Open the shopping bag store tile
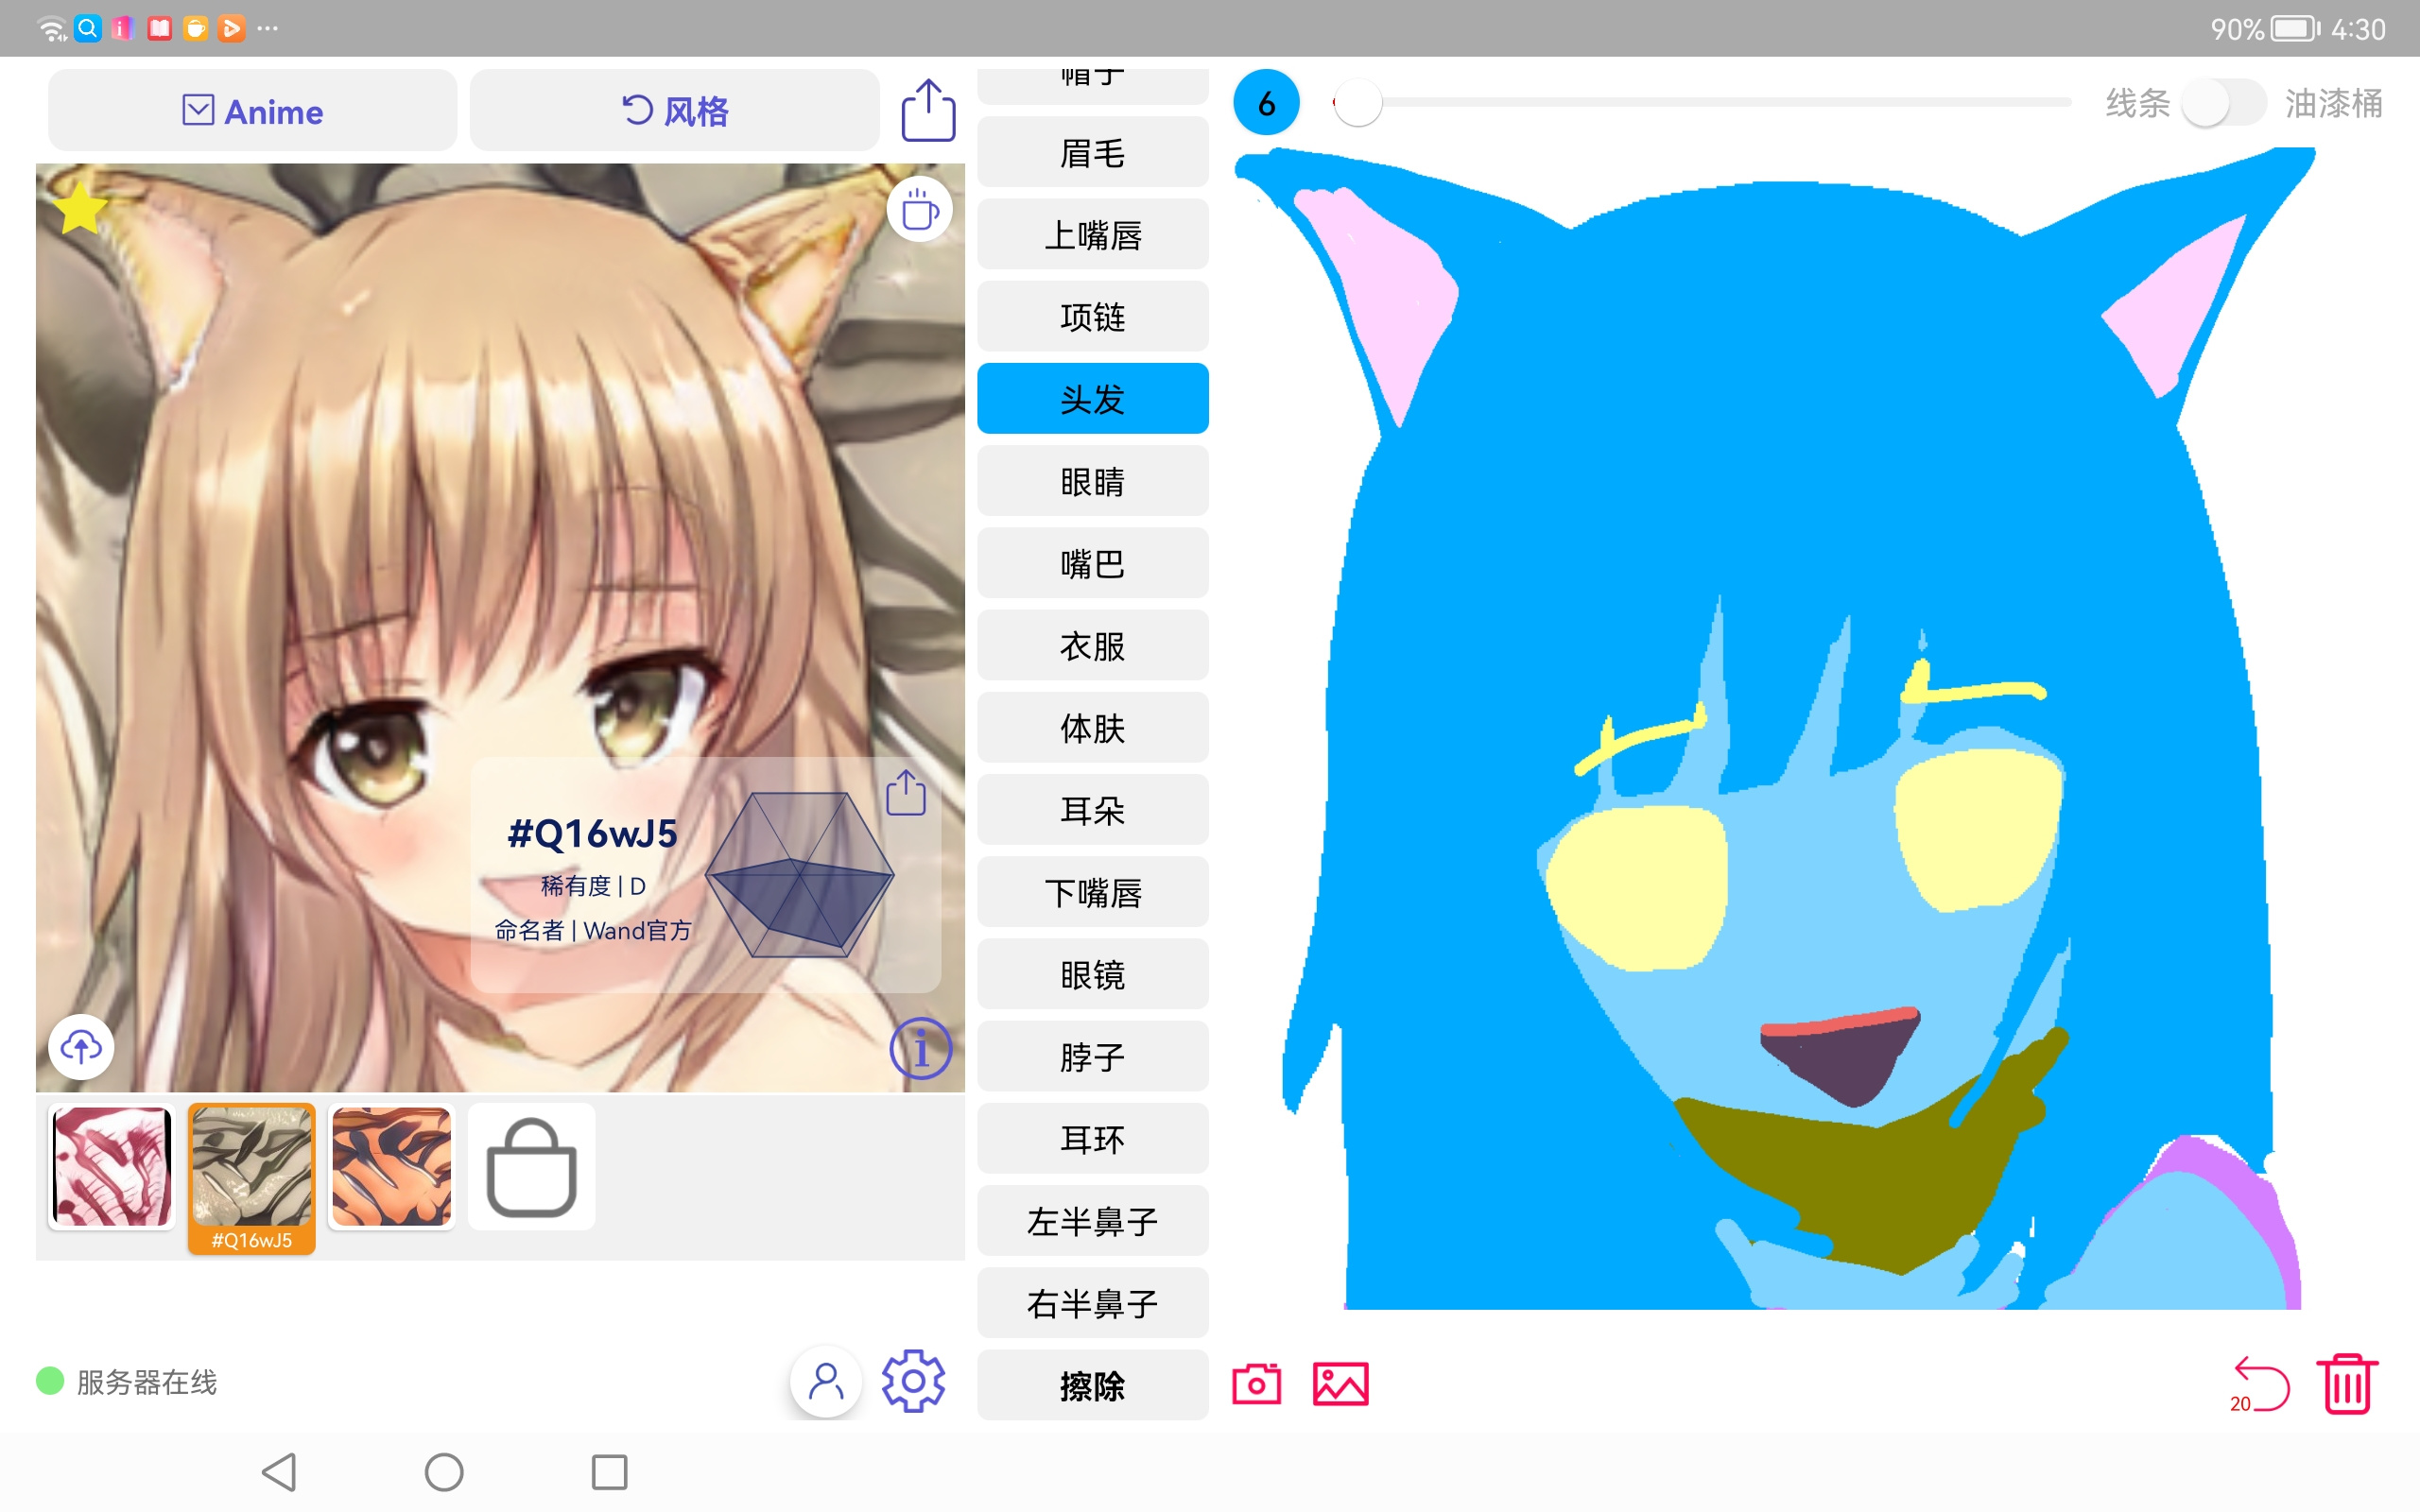Screen dimensions: 2420x1512 pos(531,1167)
